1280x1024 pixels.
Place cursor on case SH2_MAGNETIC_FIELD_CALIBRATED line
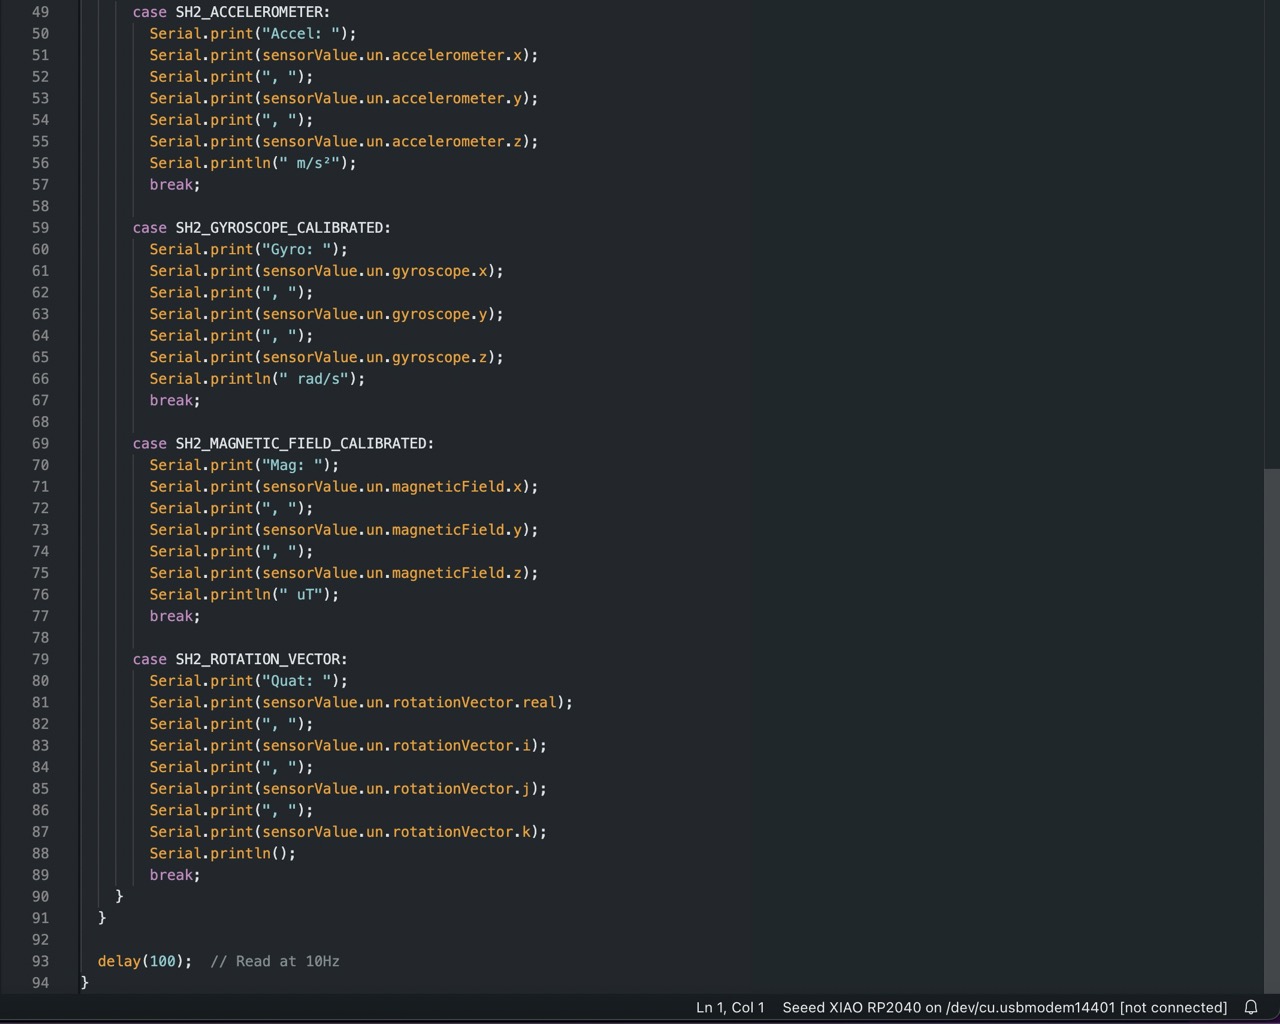(x=283, y=443)
